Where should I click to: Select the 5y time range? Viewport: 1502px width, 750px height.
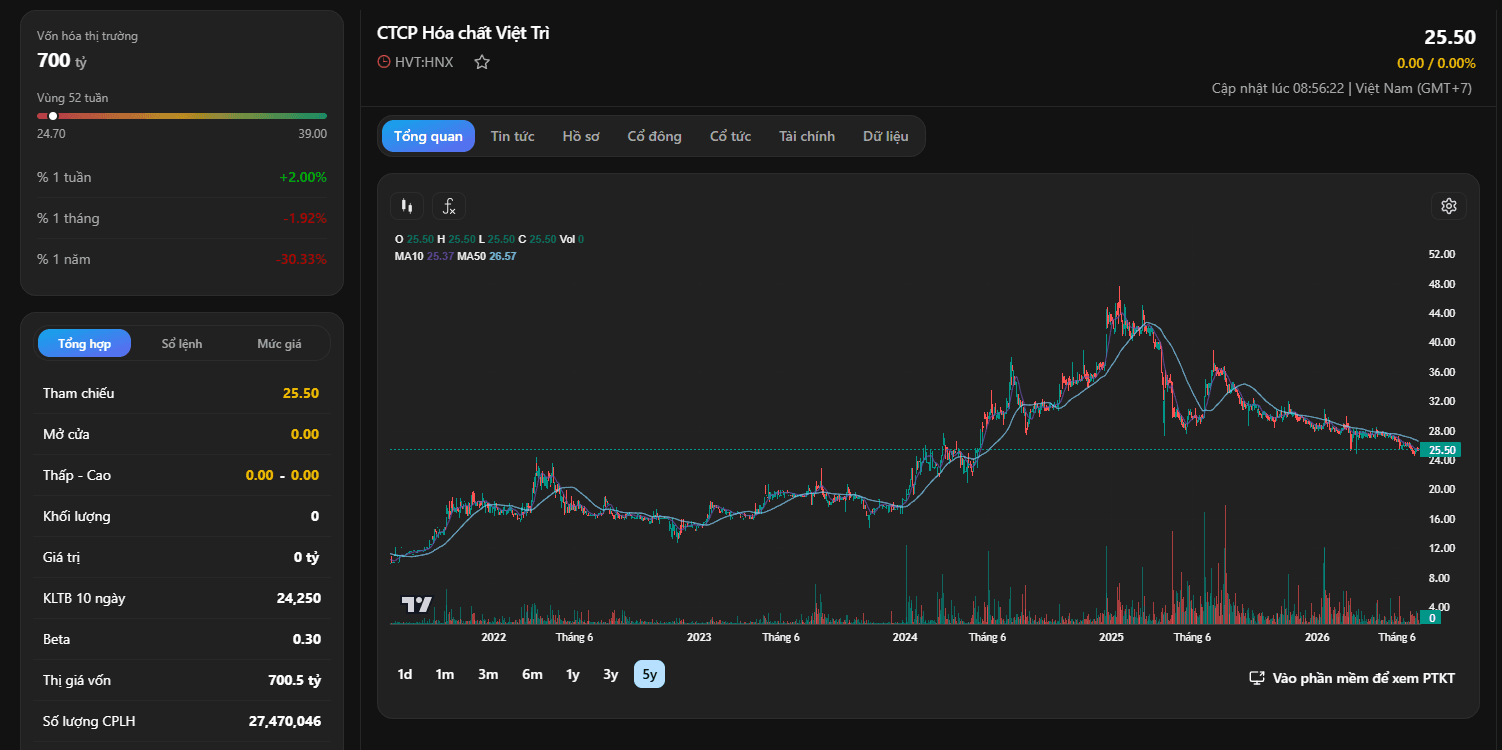650,674
